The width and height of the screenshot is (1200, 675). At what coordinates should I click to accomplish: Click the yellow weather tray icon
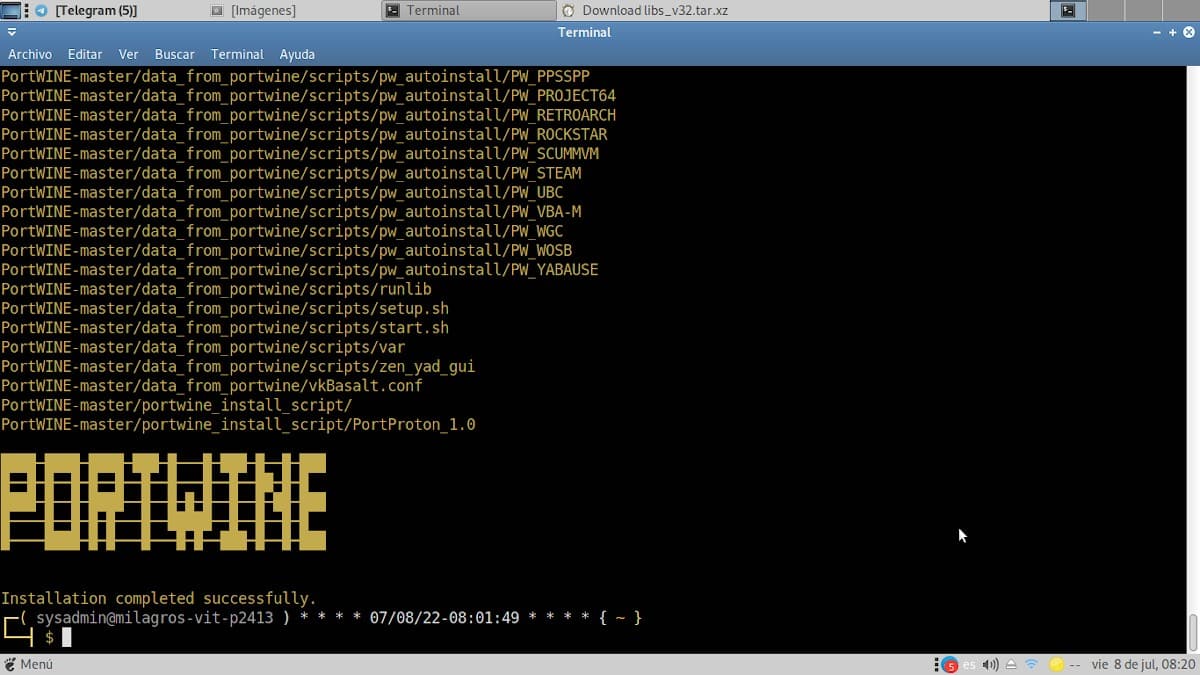coord(1056,665)
